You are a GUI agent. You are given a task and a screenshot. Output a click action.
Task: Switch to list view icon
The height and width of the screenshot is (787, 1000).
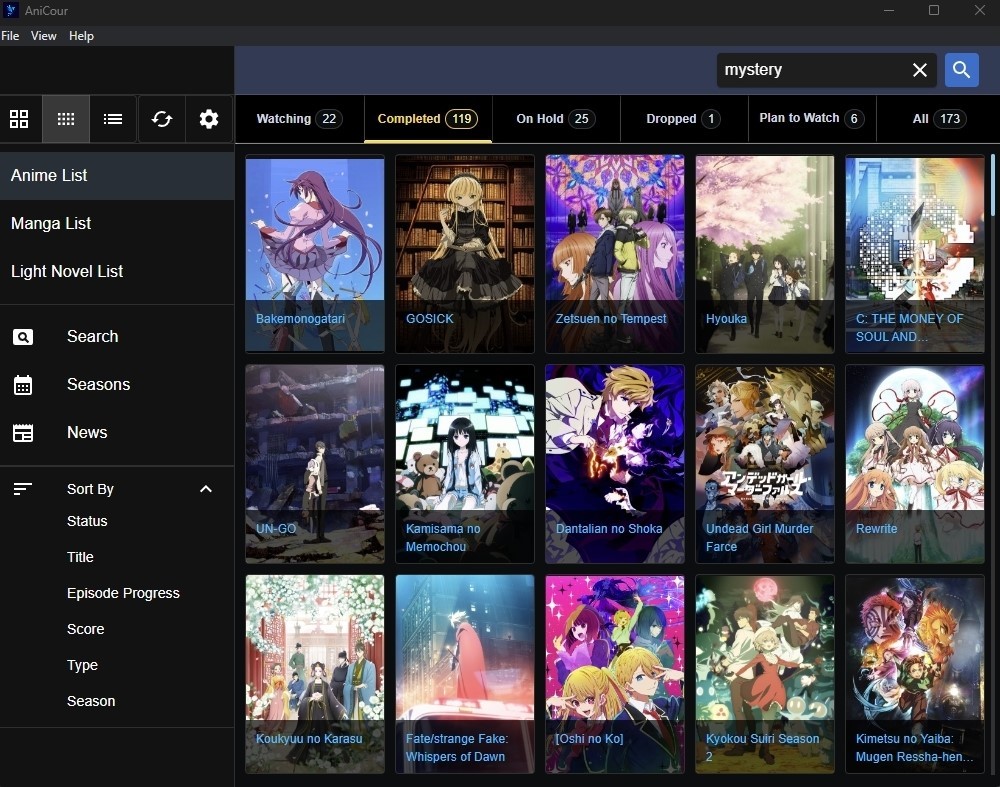(113, 119)
